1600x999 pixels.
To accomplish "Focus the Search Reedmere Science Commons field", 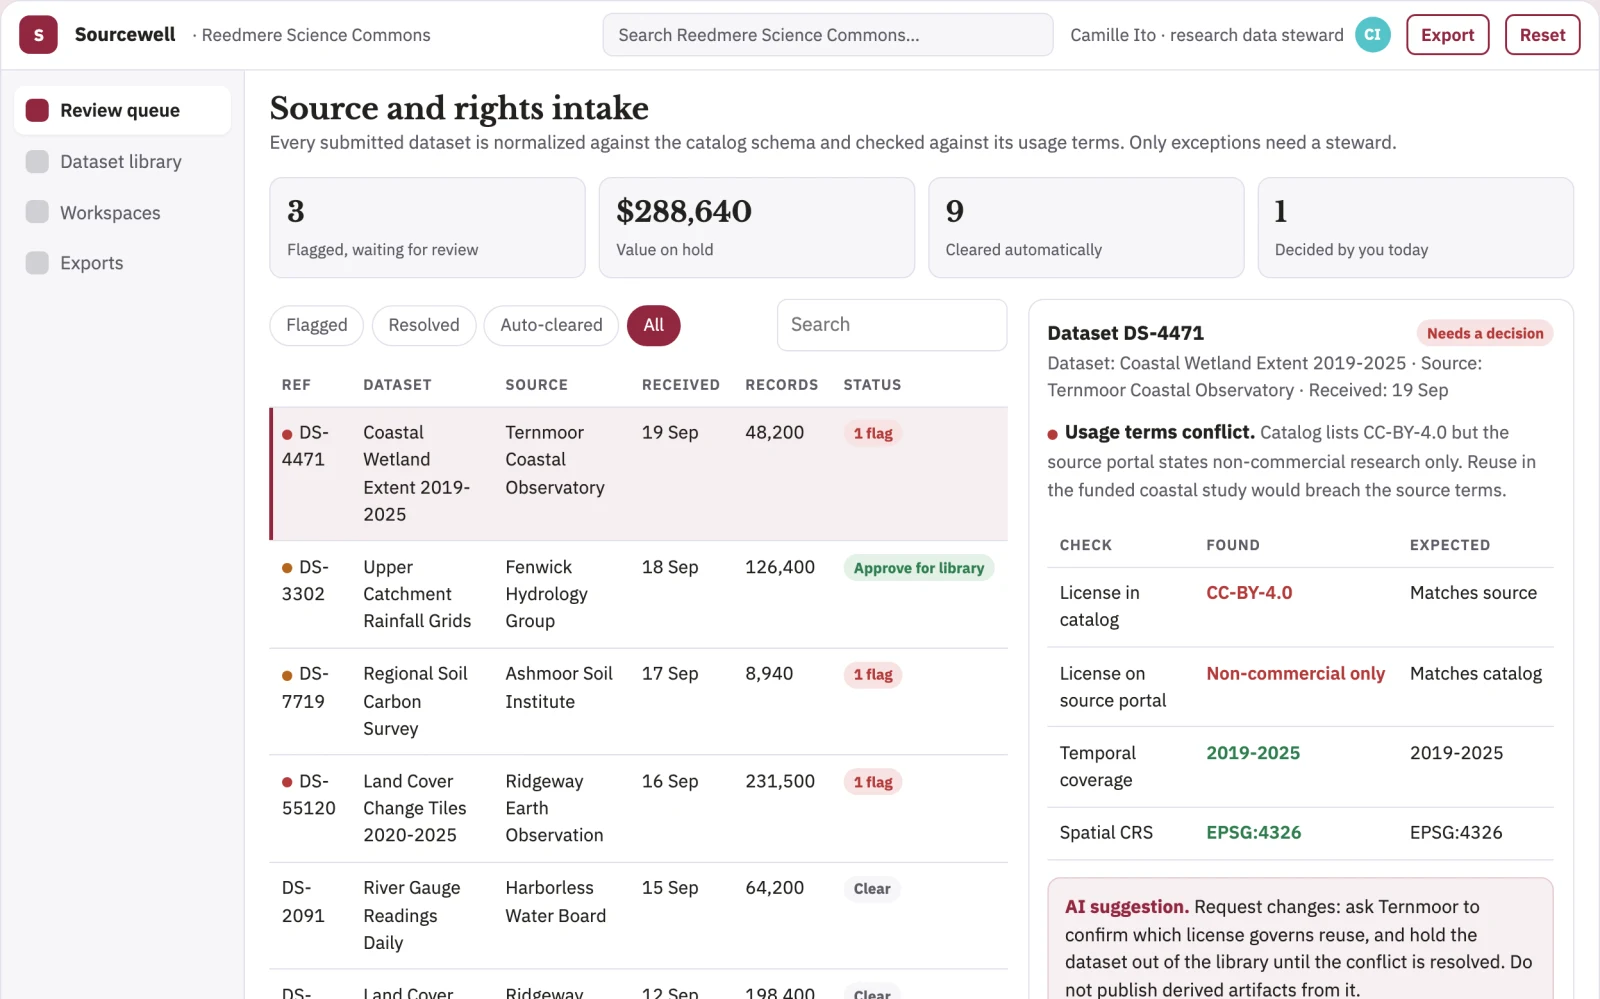I will pyautogui.click(x=827, y=35).
